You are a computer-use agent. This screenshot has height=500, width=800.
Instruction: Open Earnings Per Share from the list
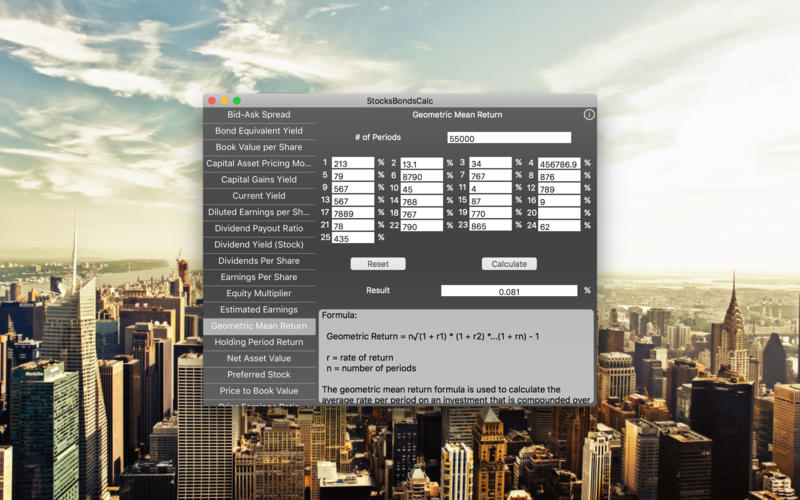click(259, 277)
